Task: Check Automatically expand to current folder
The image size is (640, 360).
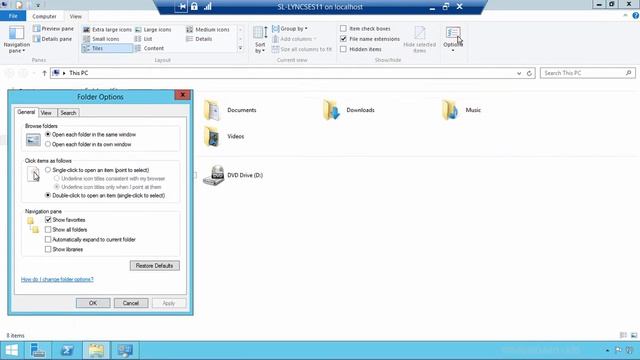Action: [48, 239]
